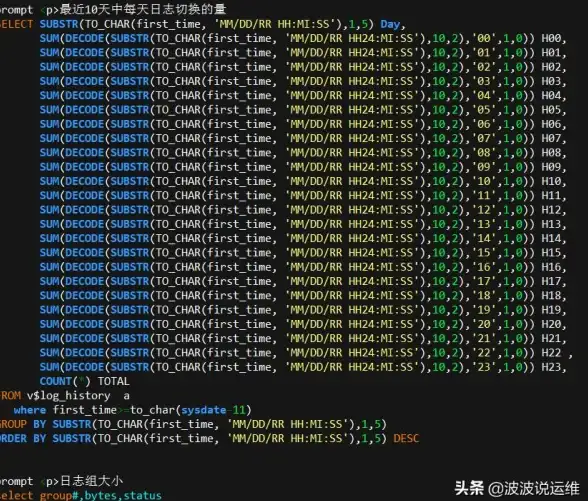Click the DESC keyword in ORDER BY
588x501 pixels.
click(x=406, y=438)
